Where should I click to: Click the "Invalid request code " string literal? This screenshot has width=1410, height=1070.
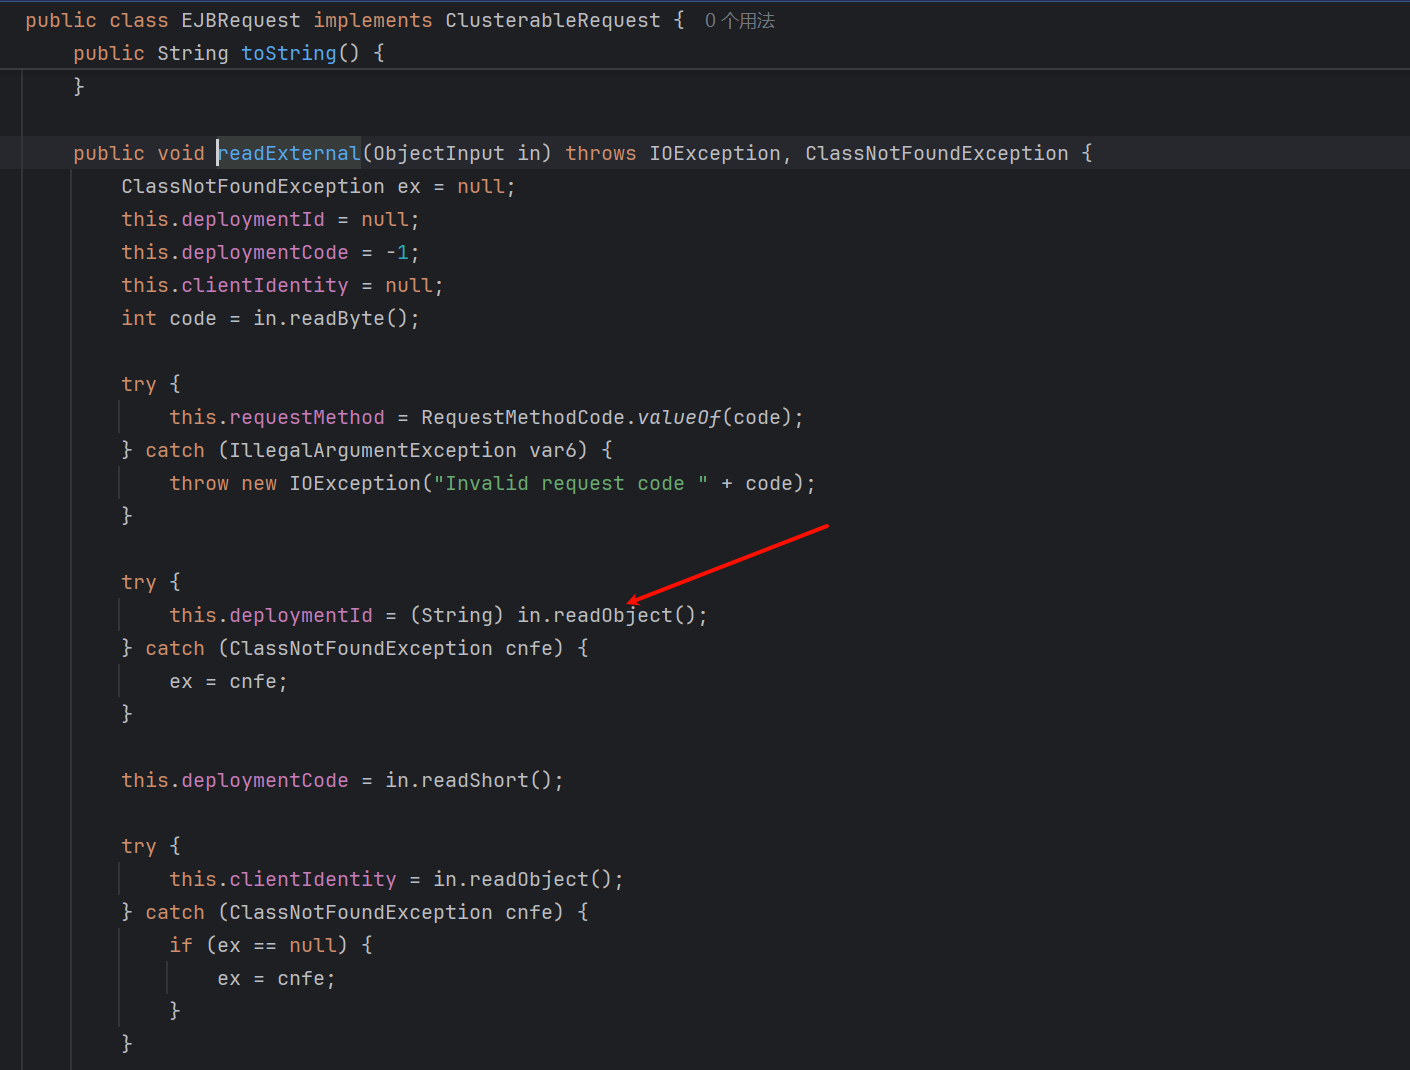570,483
